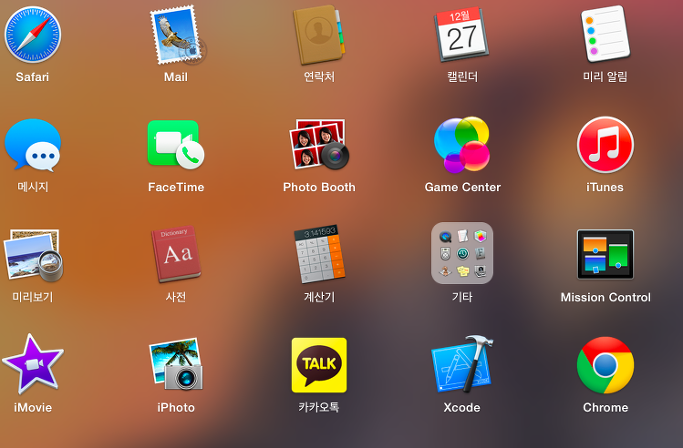This screenshot has width=683, height=448.
Task: Click the Mission Control text label
Action: click(605, 298)
